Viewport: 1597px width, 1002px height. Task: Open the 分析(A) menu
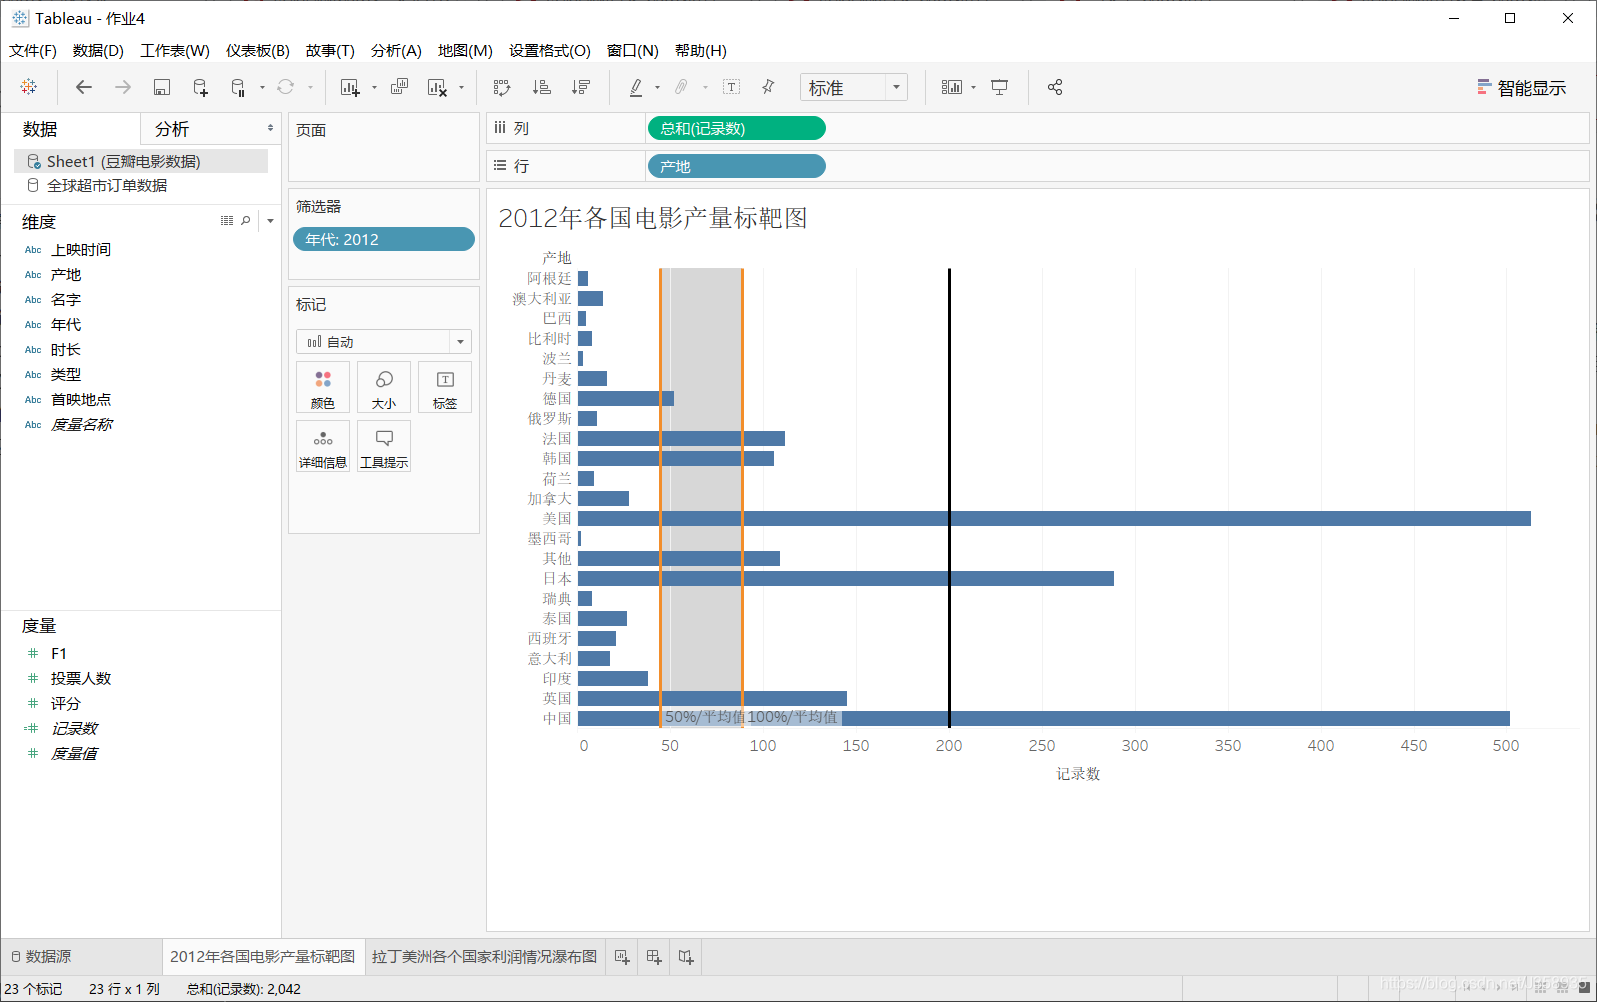396,50
